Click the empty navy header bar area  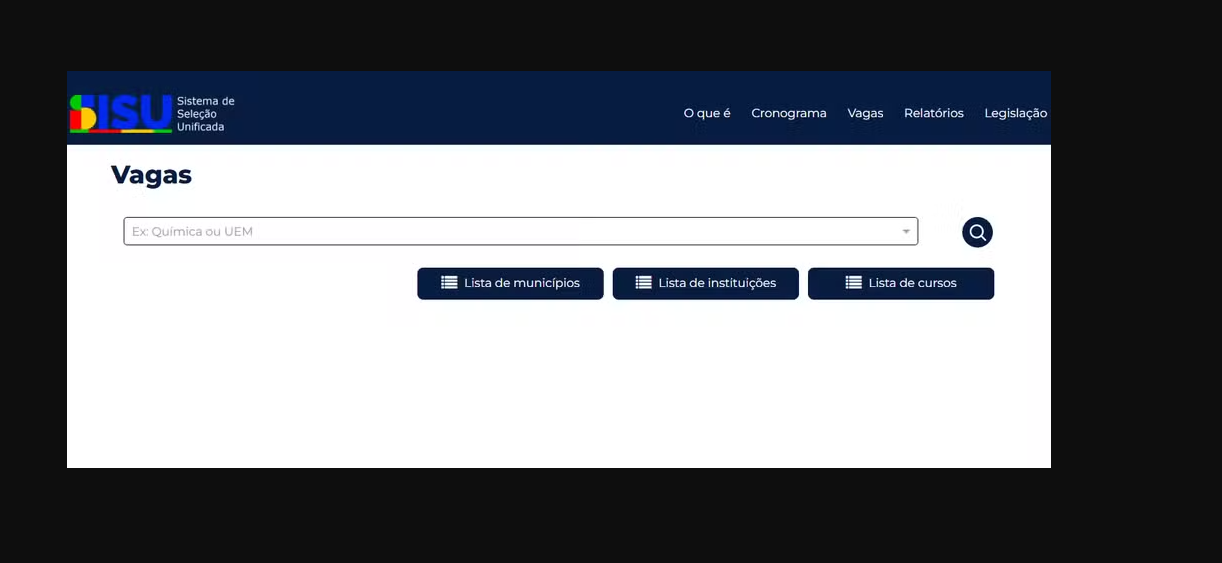(450, 108)
